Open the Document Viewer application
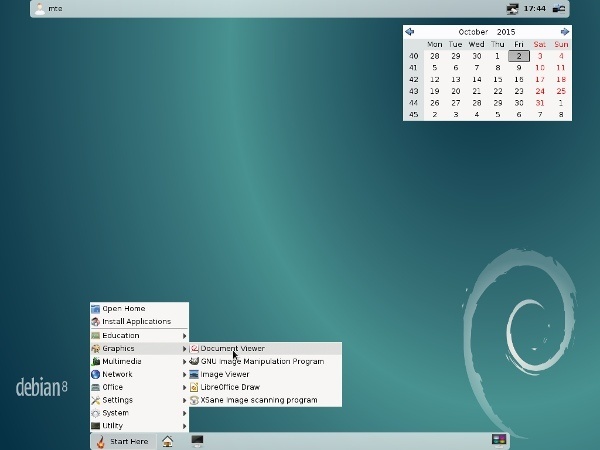This screenshot has width=600, height=450. point(265,349)
